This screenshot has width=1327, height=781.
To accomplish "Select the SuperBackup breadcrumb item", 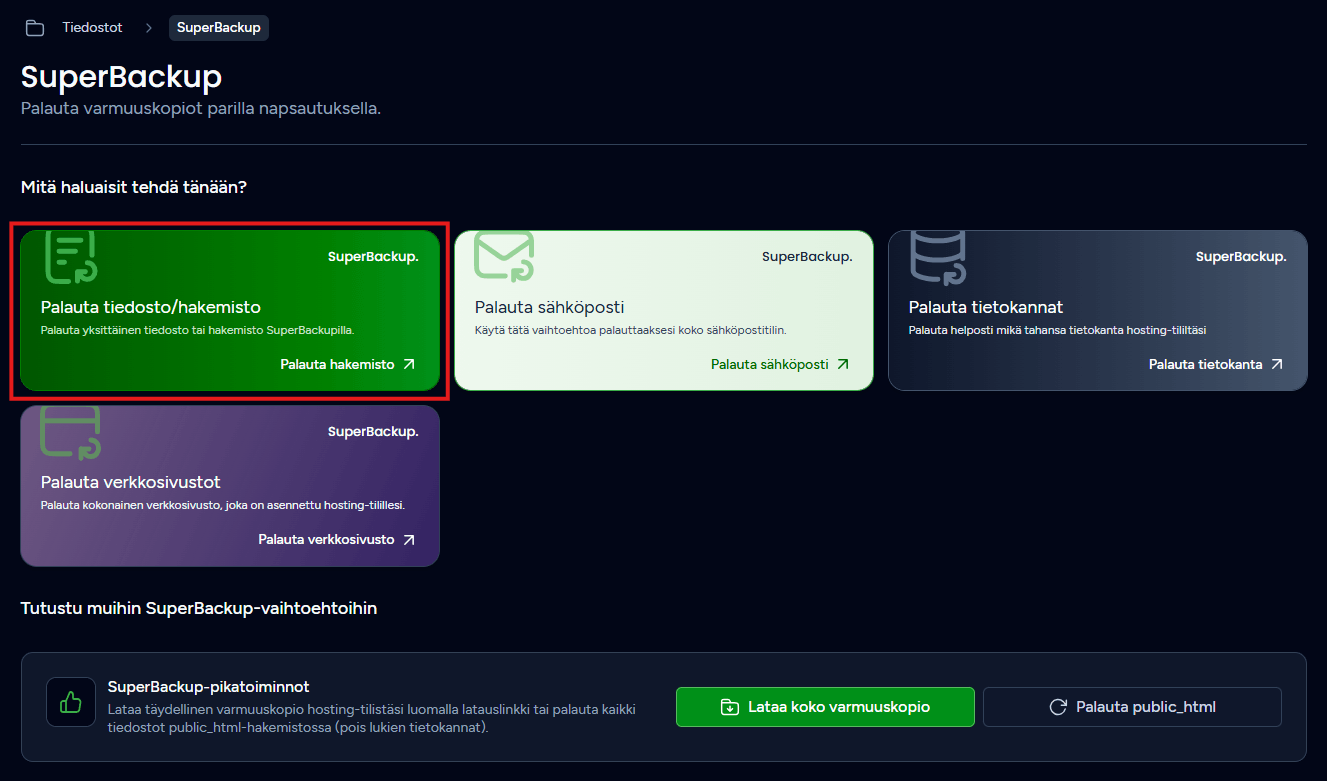I will [219, 28].
